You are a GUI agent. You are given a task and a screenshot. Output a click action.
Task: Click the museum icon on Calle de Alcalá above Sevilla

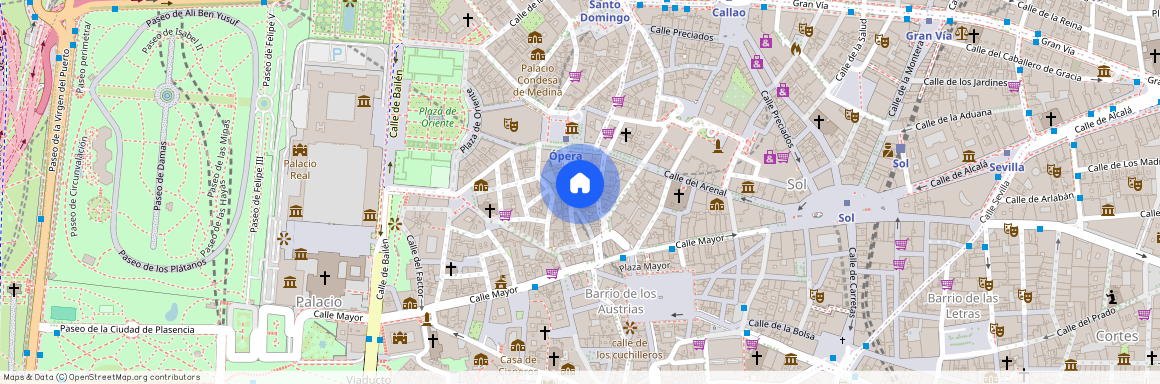[x=968, y=155]
